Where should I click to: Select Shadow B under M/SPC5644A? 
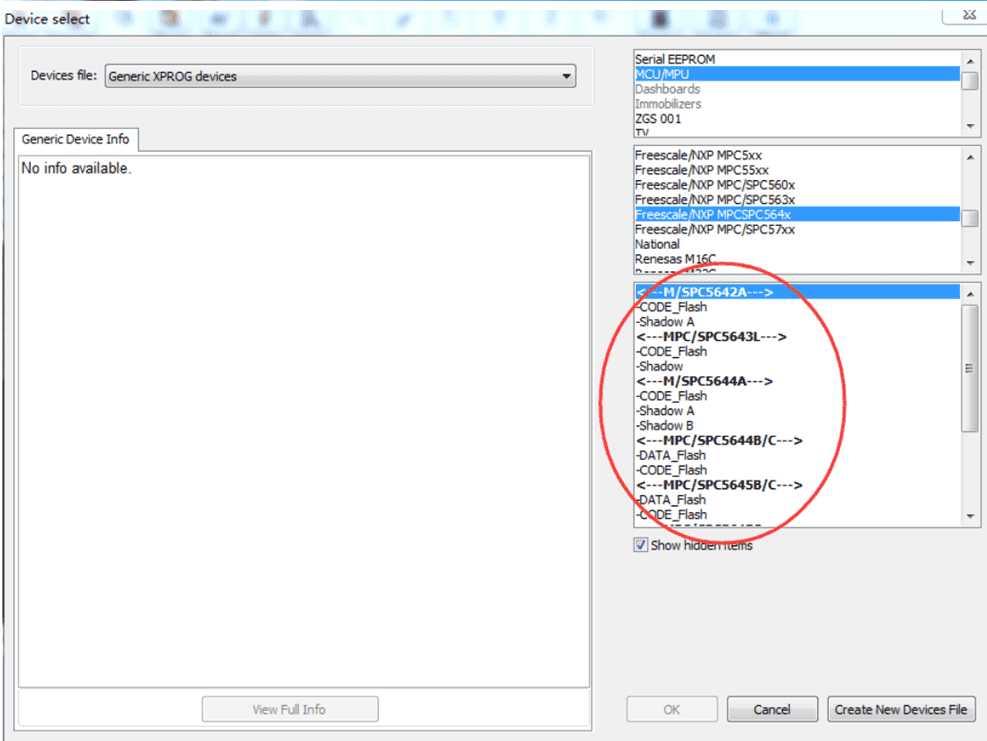pyautogui.click(x=797, y=426)
